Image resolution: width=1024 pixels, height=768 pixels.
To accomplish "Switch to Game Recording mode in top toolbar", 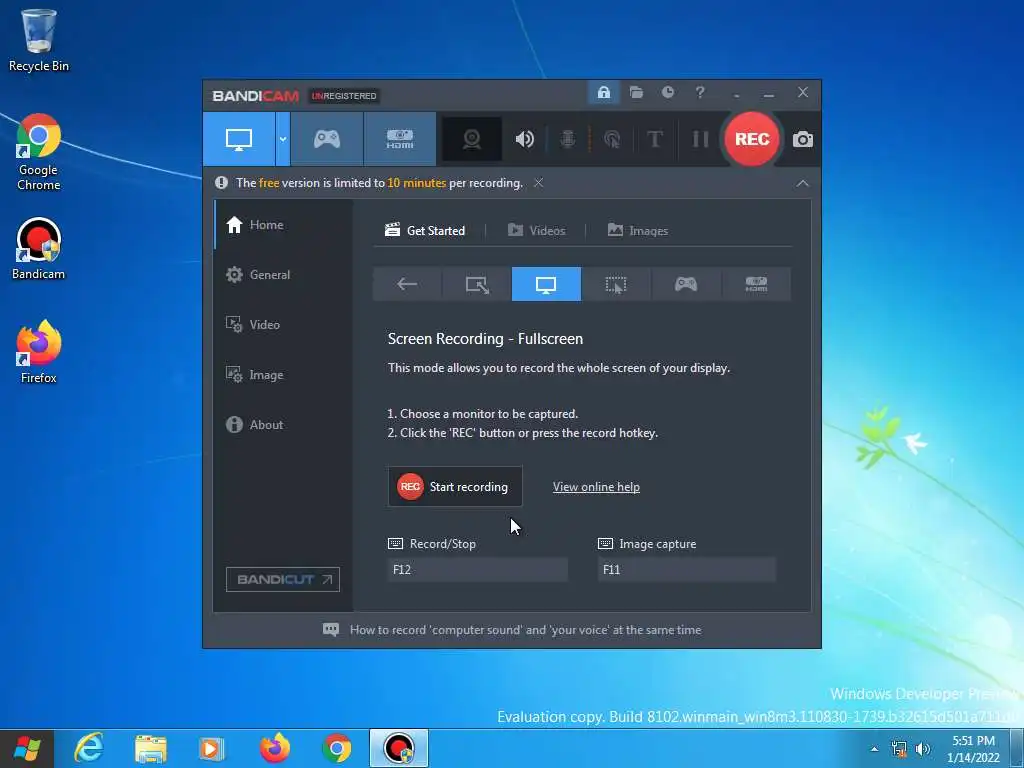I will point(327,139).
